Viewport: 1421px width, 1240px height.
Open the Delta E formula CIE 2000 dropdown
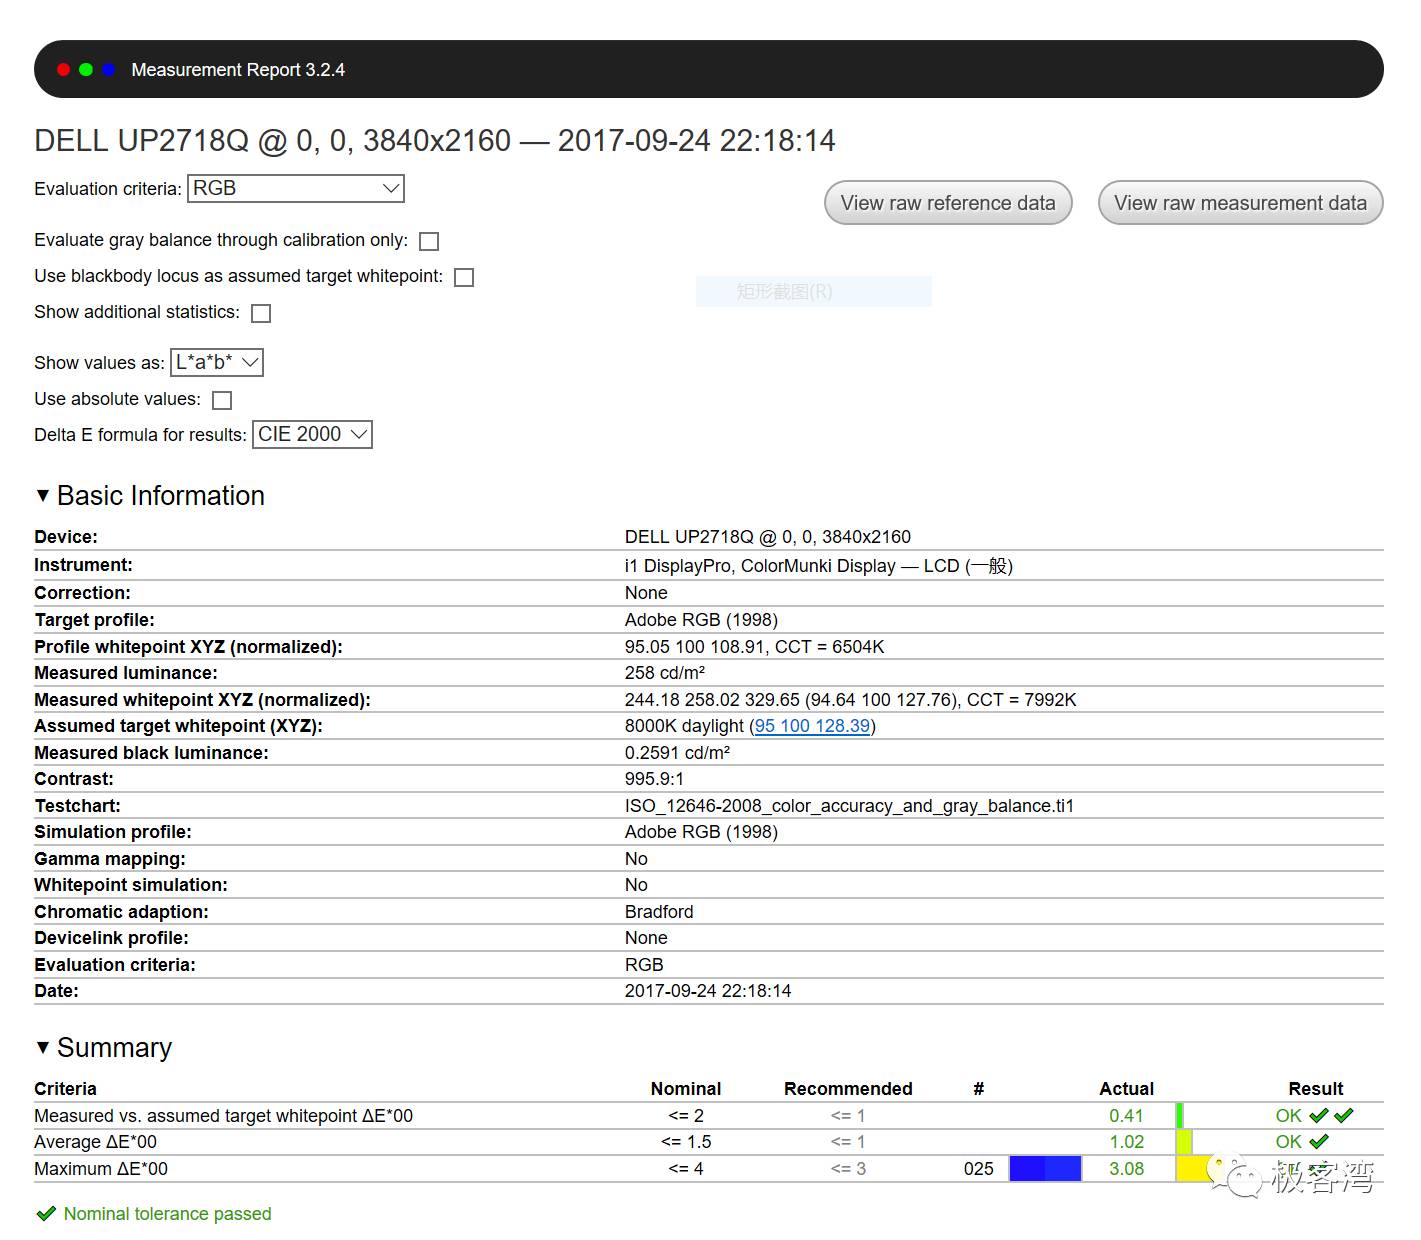point(312,434)
